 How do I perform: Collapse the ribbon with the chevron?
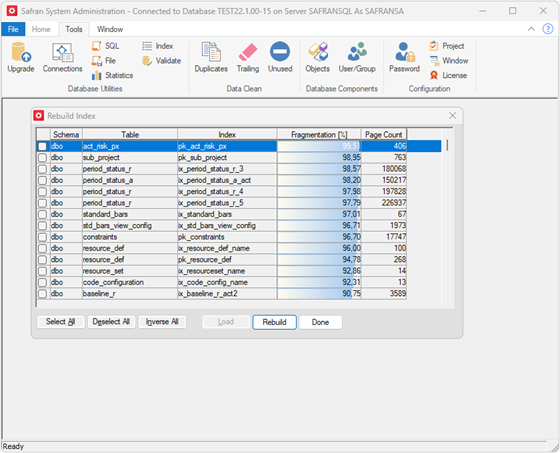tap(531, 29)
